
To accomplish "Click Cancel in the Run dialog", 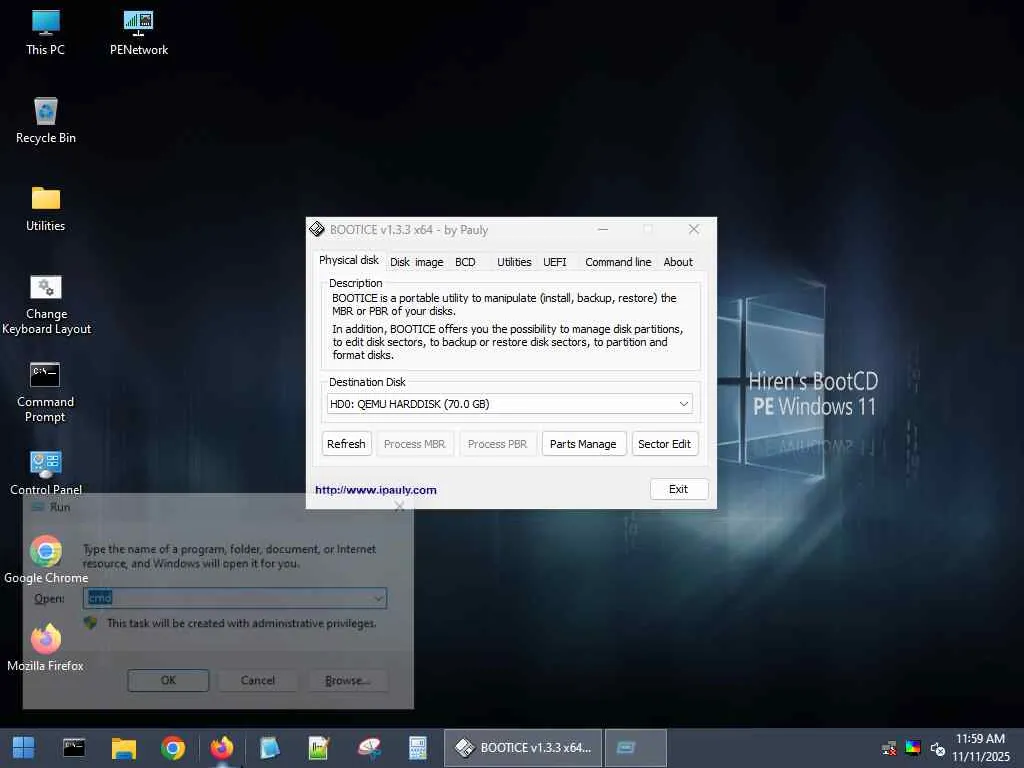I will click(x=257, y=680).
